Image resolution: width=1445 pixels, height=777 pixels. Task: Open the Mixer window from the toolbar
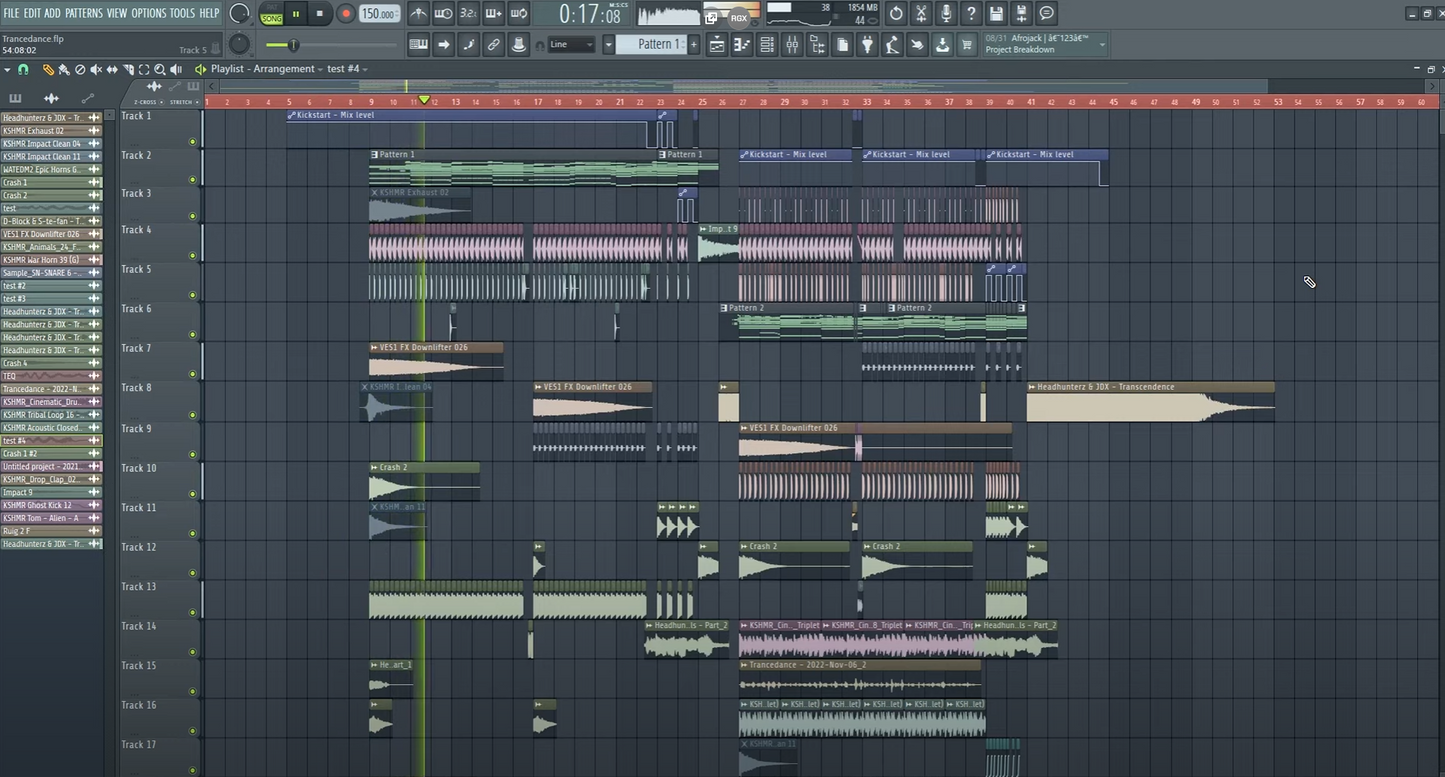(792, 44)
